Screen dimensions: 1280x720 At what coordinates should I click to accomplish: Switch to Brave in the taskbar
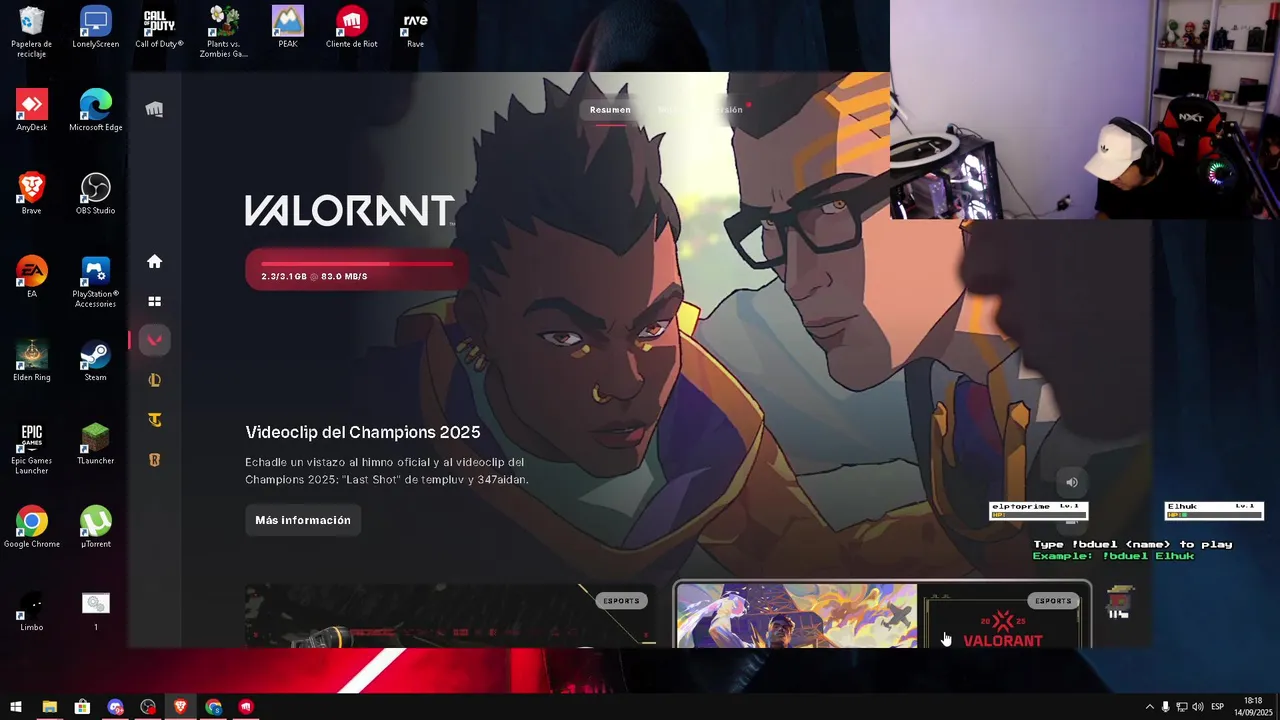[x=181, y=707]
